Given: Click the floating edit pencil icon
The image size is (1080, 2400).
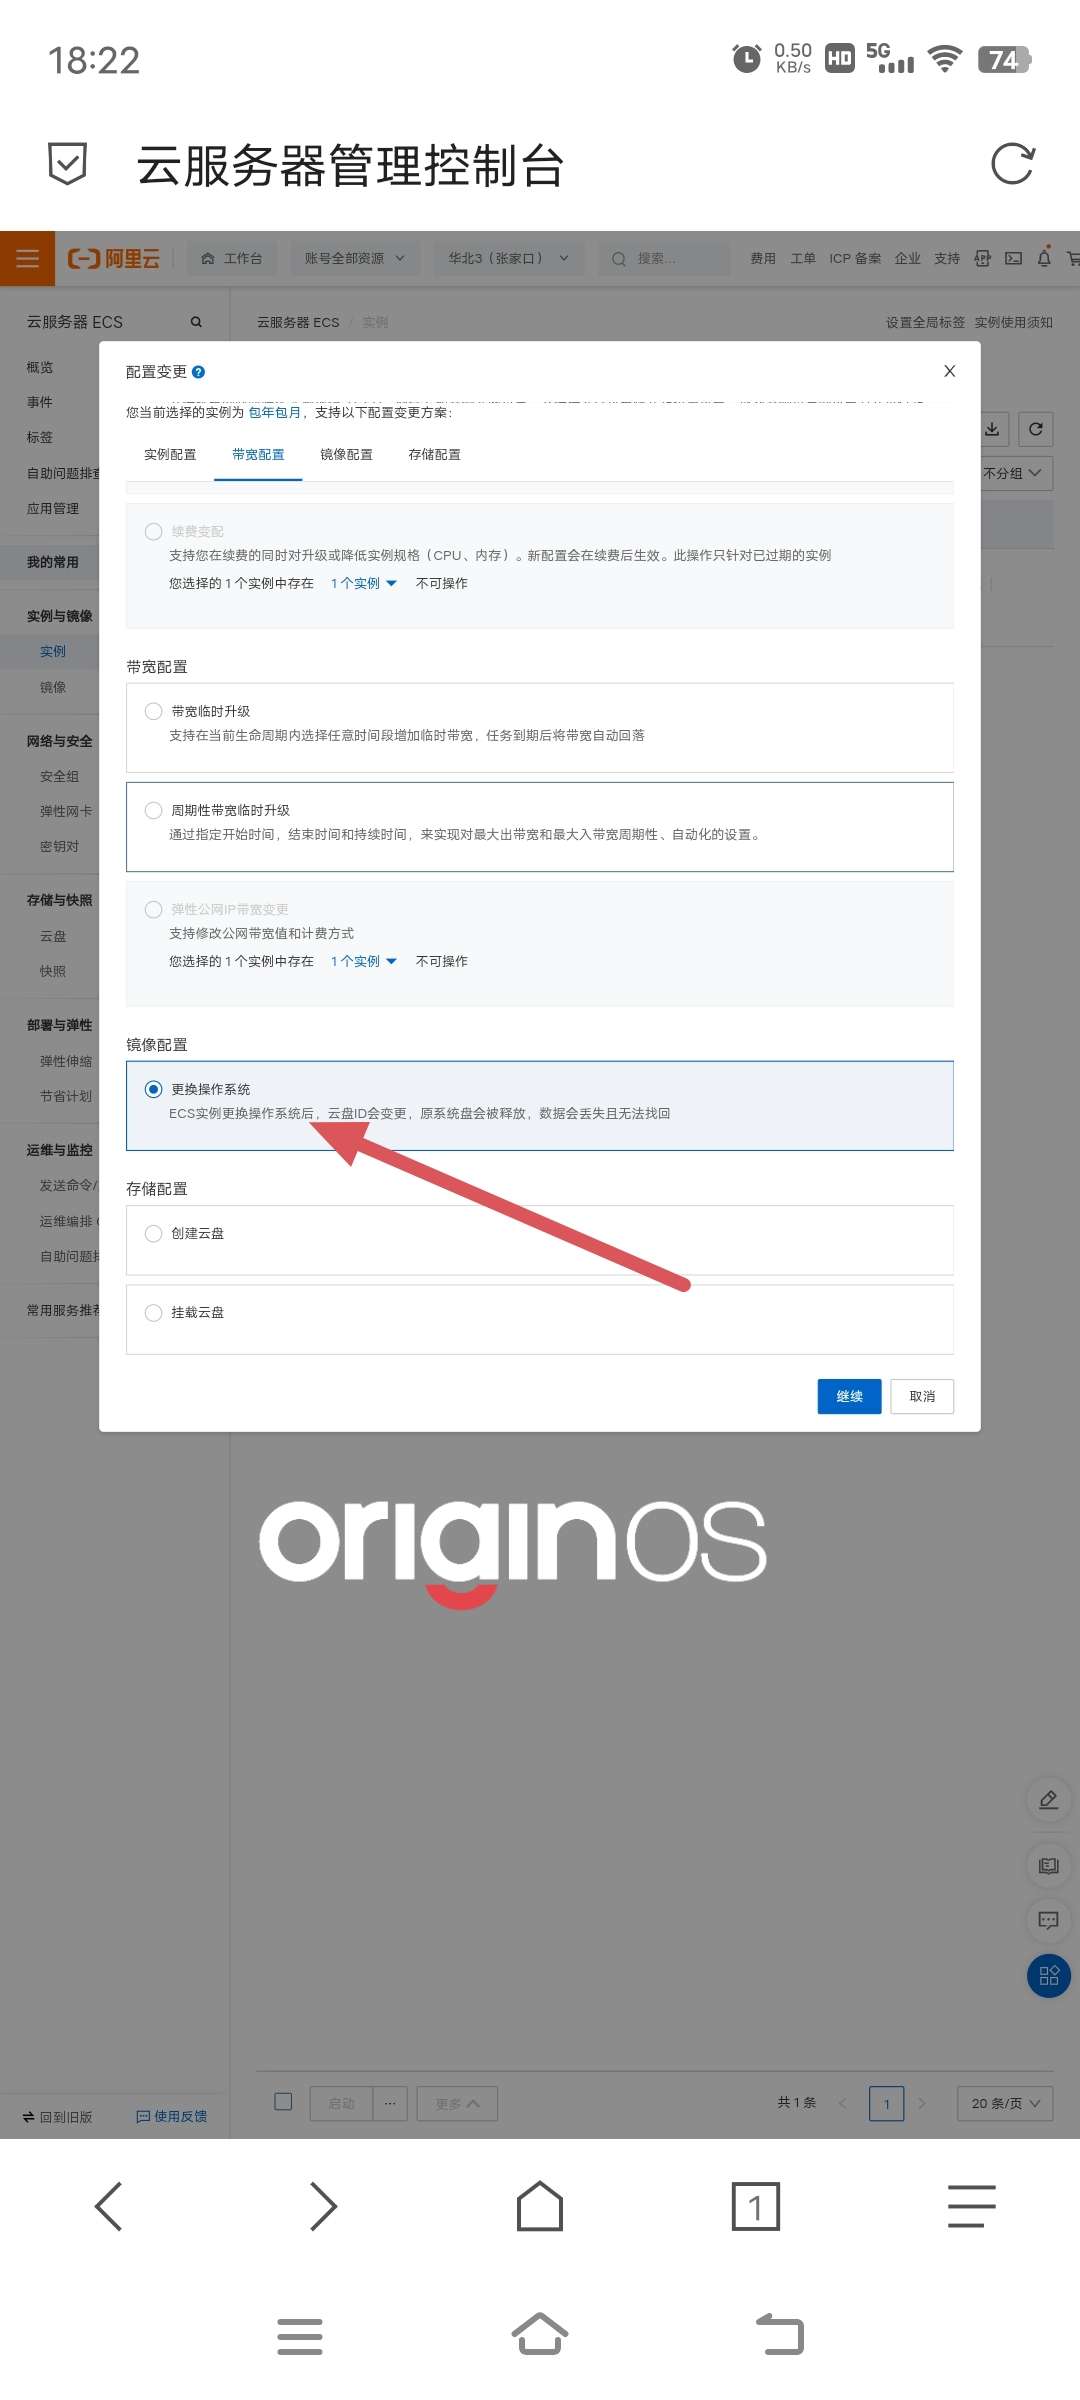Looking at the screenshot, I should click(1049, 1800).
